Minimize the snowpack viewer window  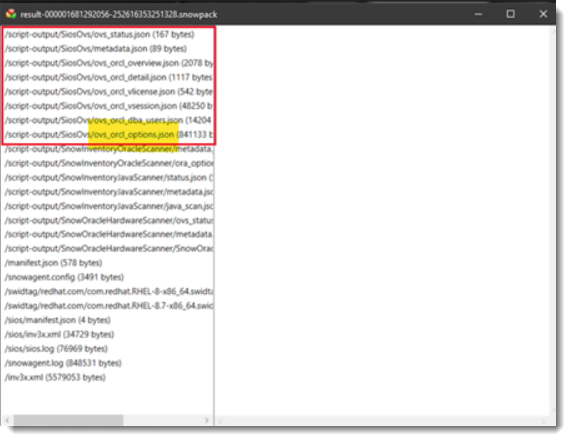[479, 14]
